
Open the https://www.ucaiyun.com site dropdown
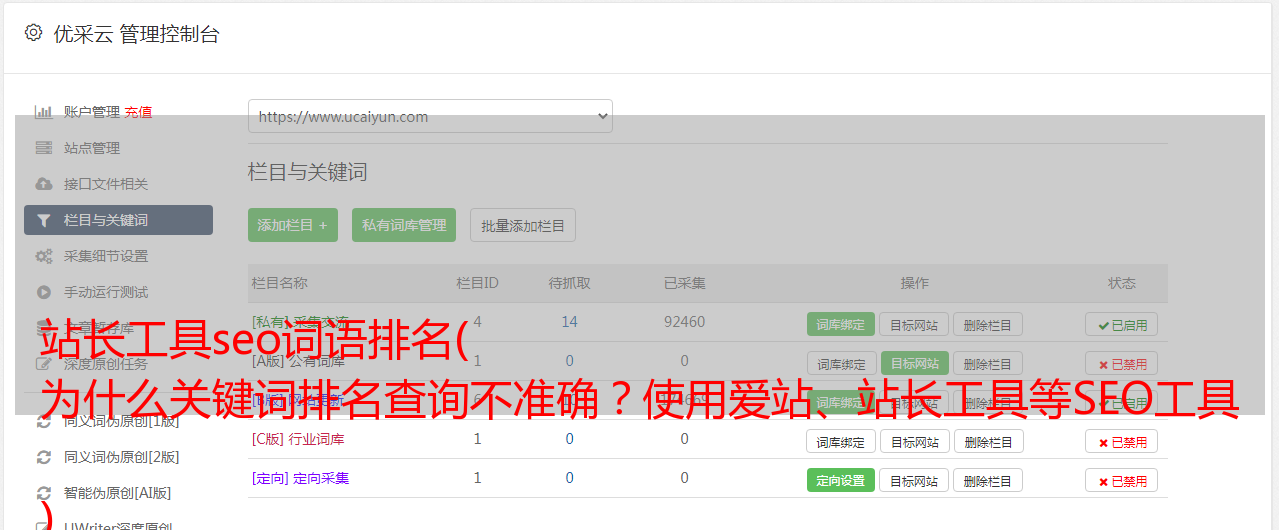coord(430,116)
